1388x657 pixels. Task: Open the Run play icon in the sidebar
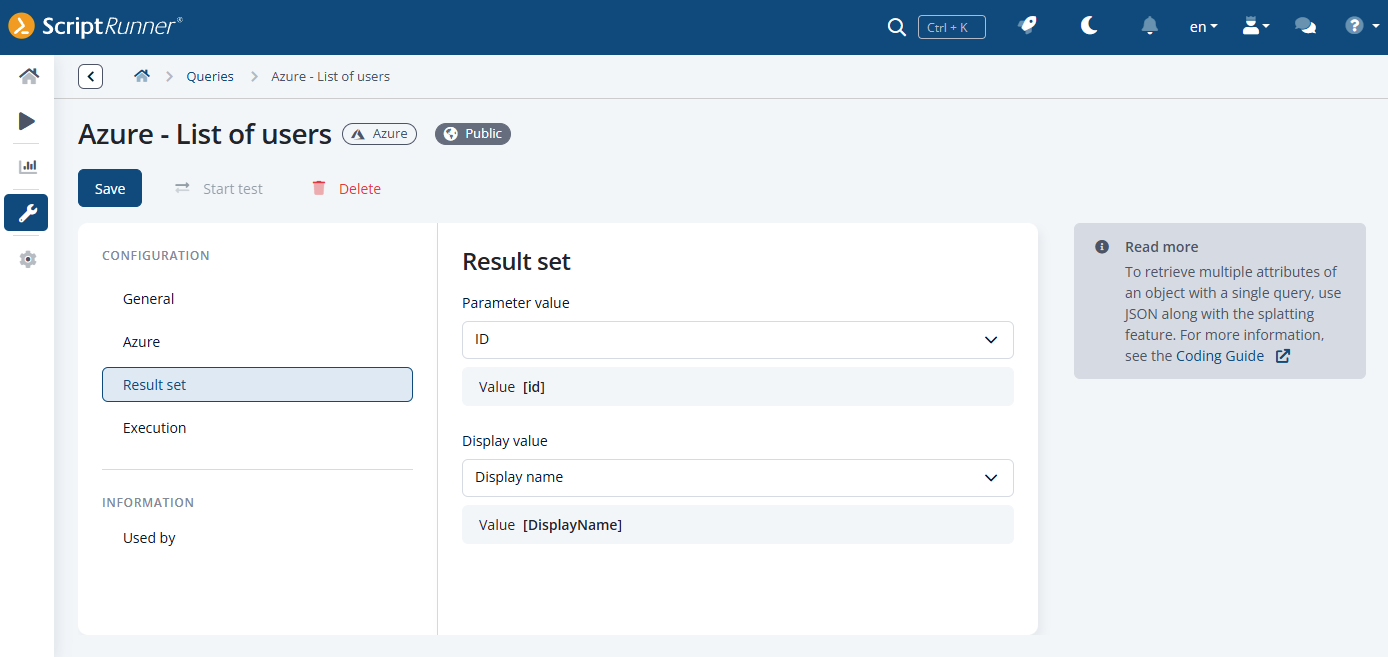[x=27, y=121]
